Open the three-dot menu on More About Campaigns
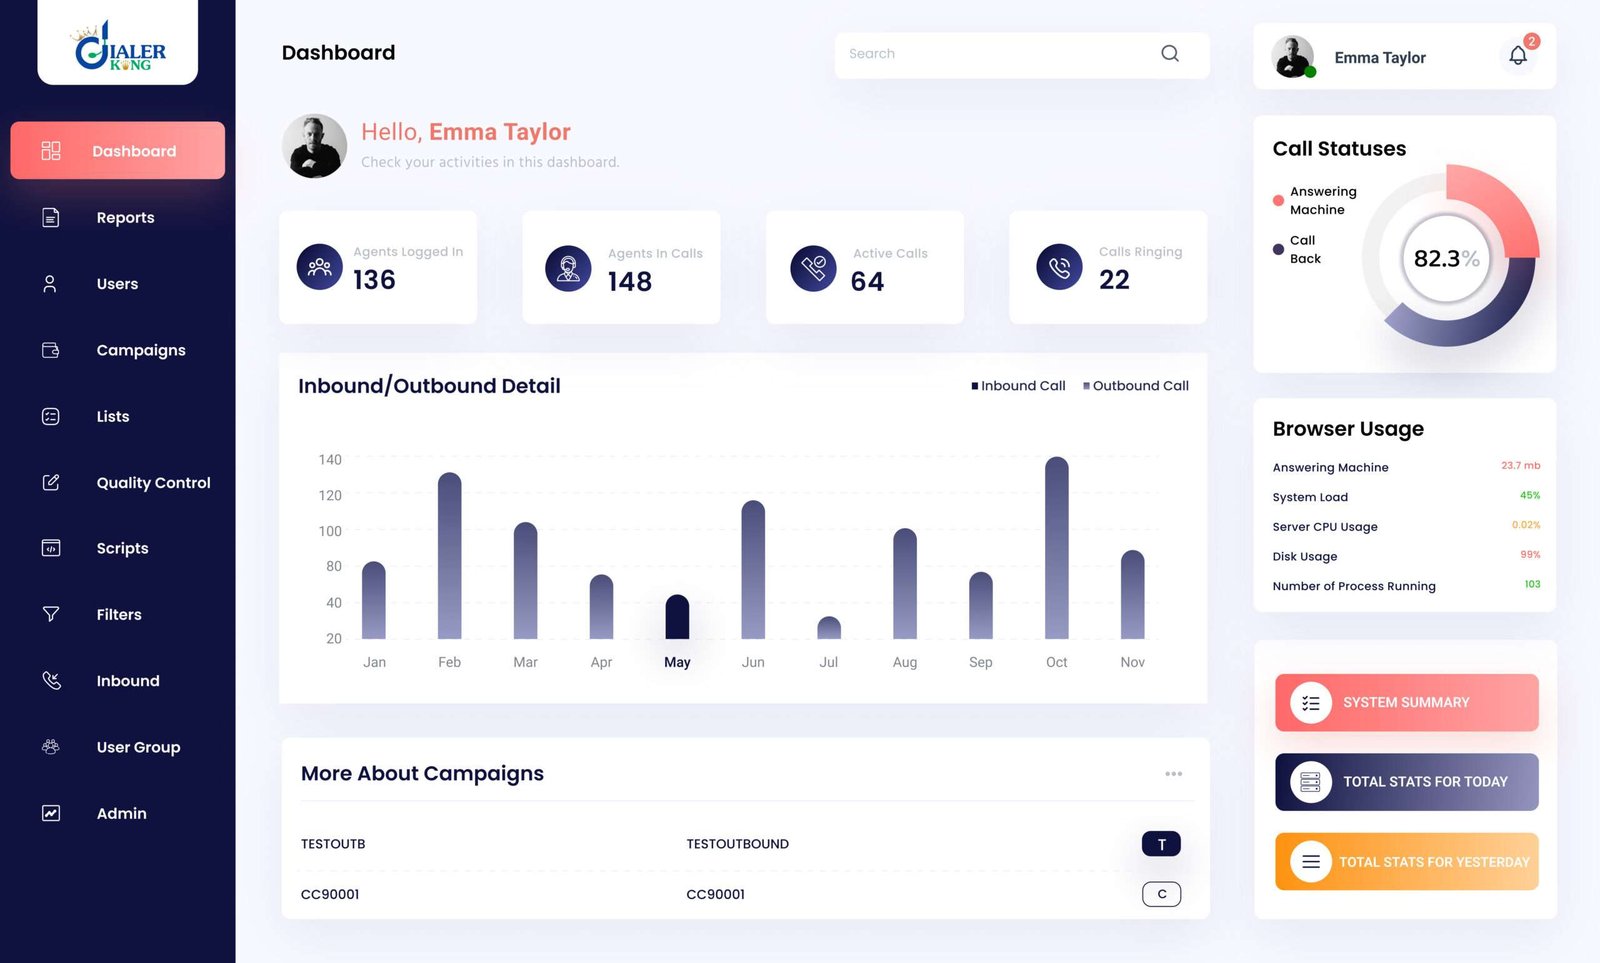This screenshot has width=1600, height=963. click(x=1173, y=772)
